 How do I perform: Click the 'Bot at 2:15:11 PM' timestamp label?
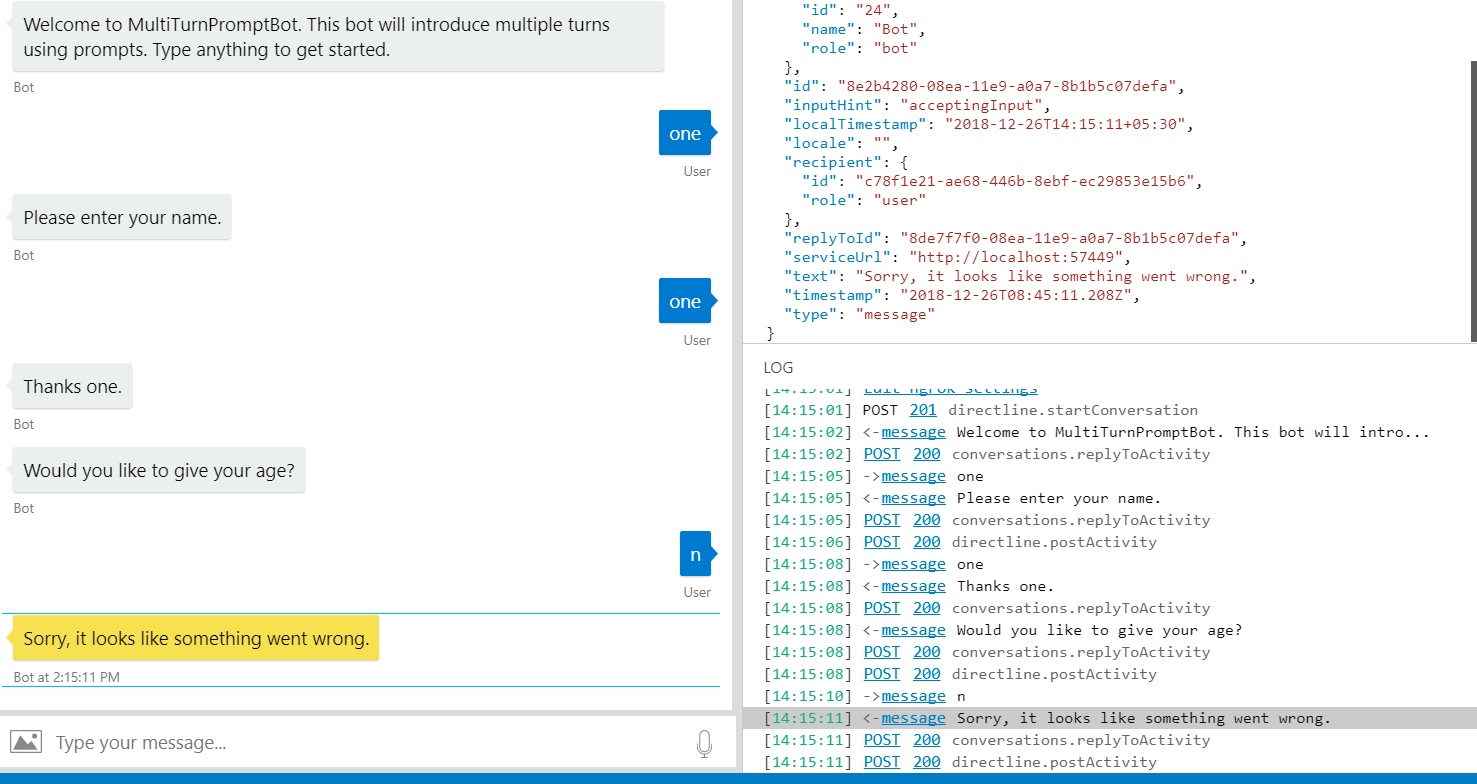point(69,677)
